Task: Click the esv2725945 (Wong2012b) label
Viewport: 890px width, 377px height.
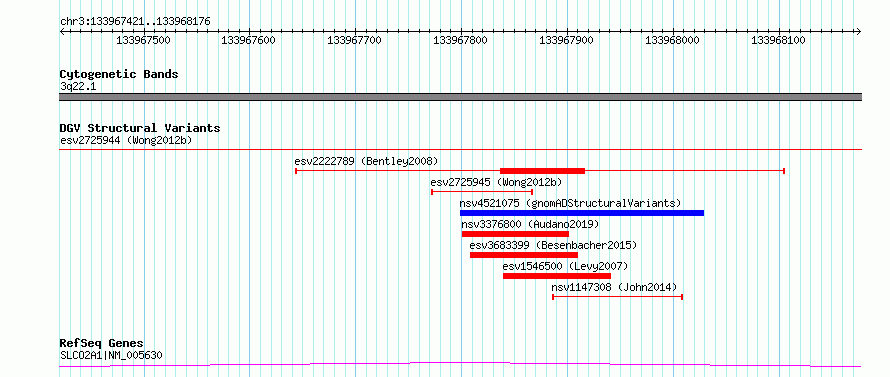Action: coord(496,182)
